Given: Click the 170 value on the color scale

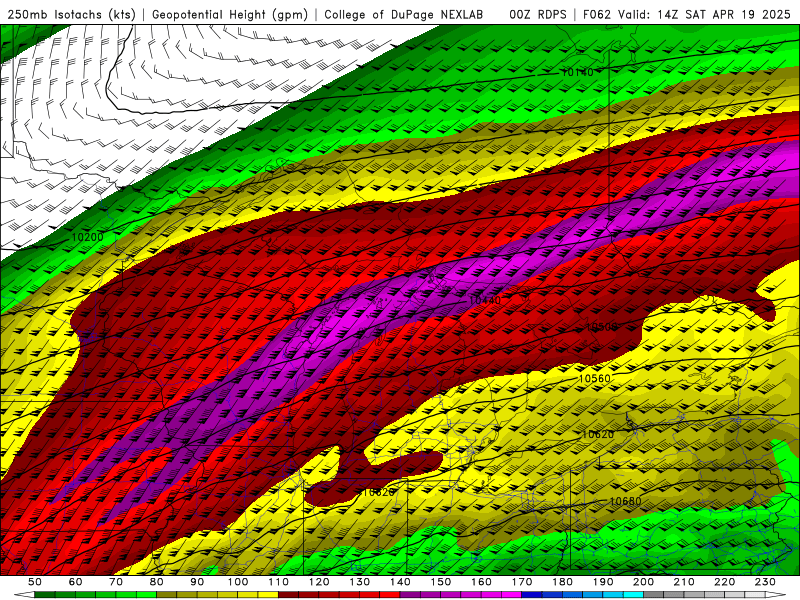Looking at the screenshot, I should pyautogui.click(x=522, y=582).
